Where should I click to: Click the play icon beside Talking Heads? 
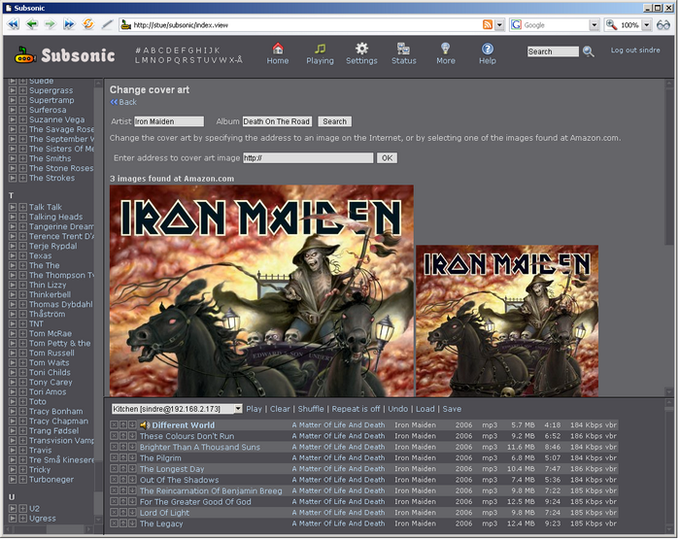tap(13, 217)
